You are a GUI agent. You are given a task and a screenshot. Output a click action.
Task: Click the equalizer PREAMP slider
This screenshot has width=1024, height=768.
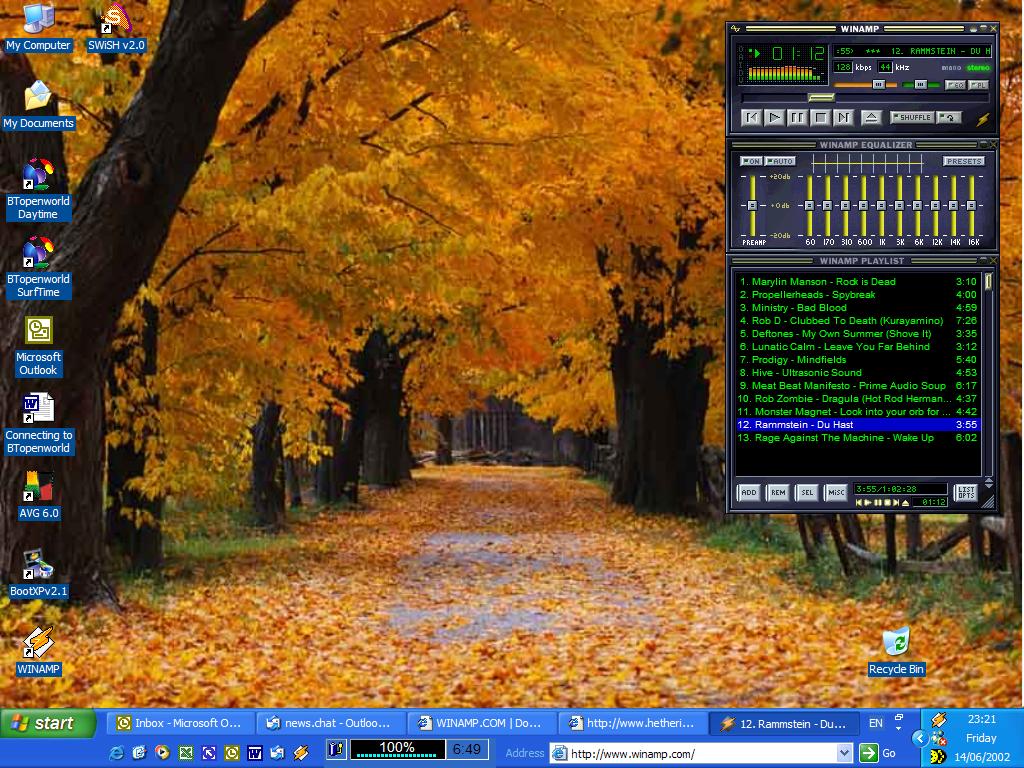pyautogui.click(x=752, y=205)
